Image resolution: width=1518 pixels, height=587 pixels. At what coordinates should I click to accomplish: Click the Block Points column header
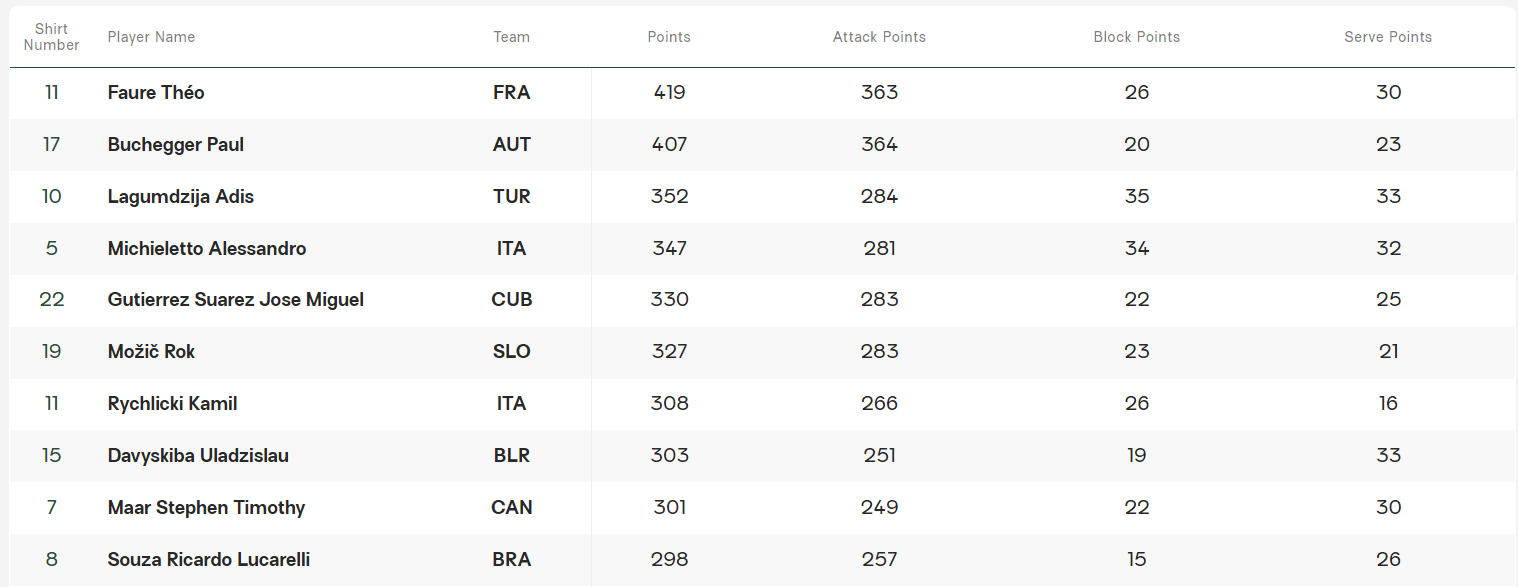tap(1136, 37)
